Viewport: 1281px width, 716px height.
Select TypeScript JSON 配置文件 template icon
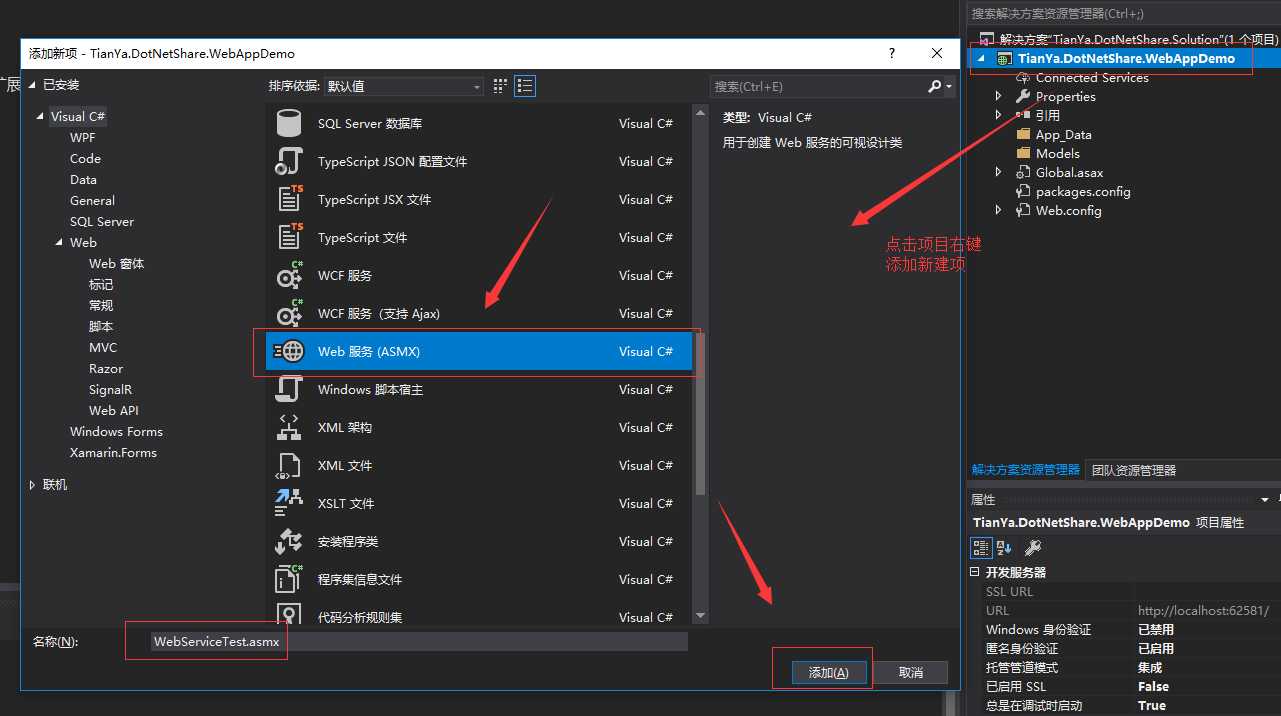click(x=289, y=161)
